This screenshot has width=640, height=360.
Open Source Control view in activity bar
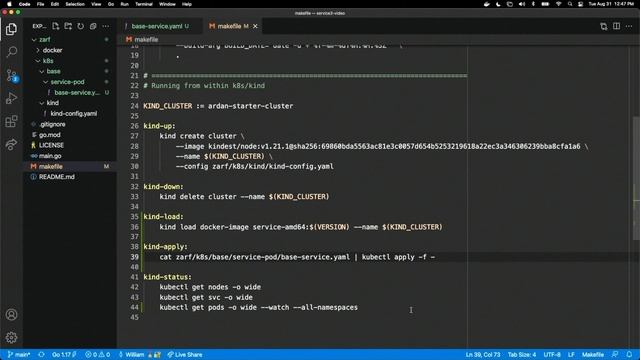(x=11, y=76)
